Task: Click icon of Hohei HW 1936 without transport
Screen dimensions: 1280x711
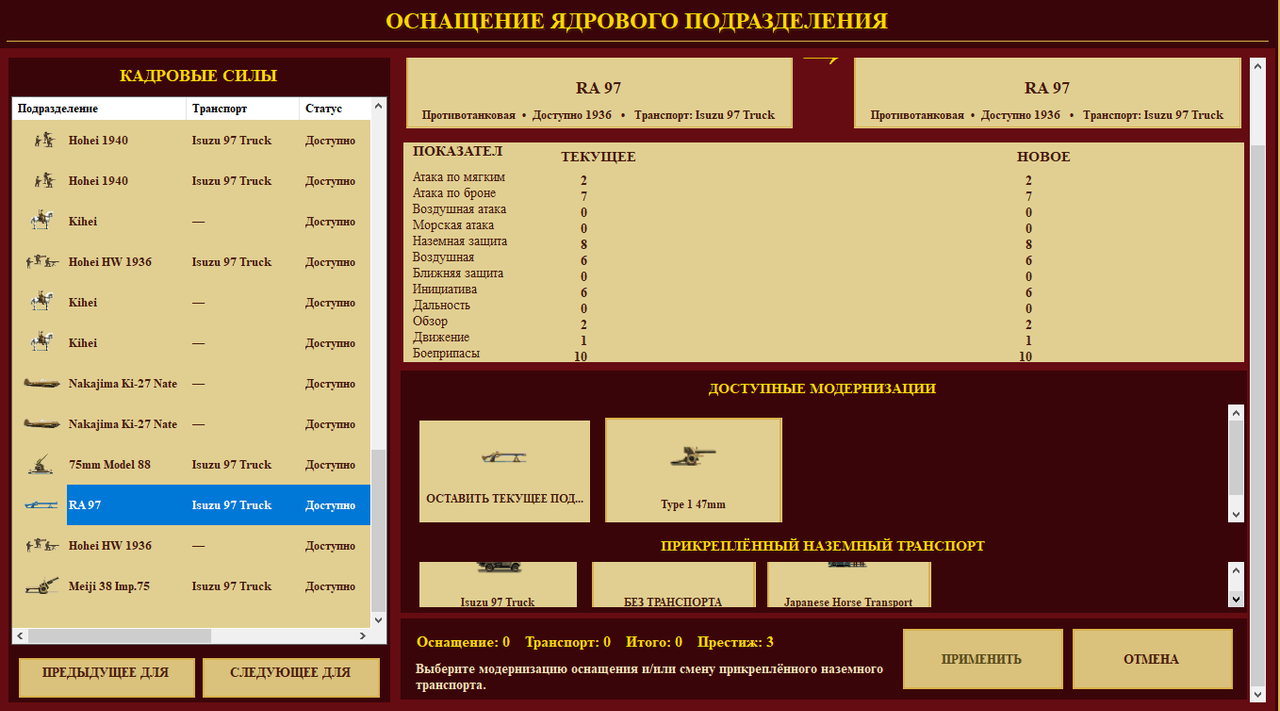Action: click(41, 546)
